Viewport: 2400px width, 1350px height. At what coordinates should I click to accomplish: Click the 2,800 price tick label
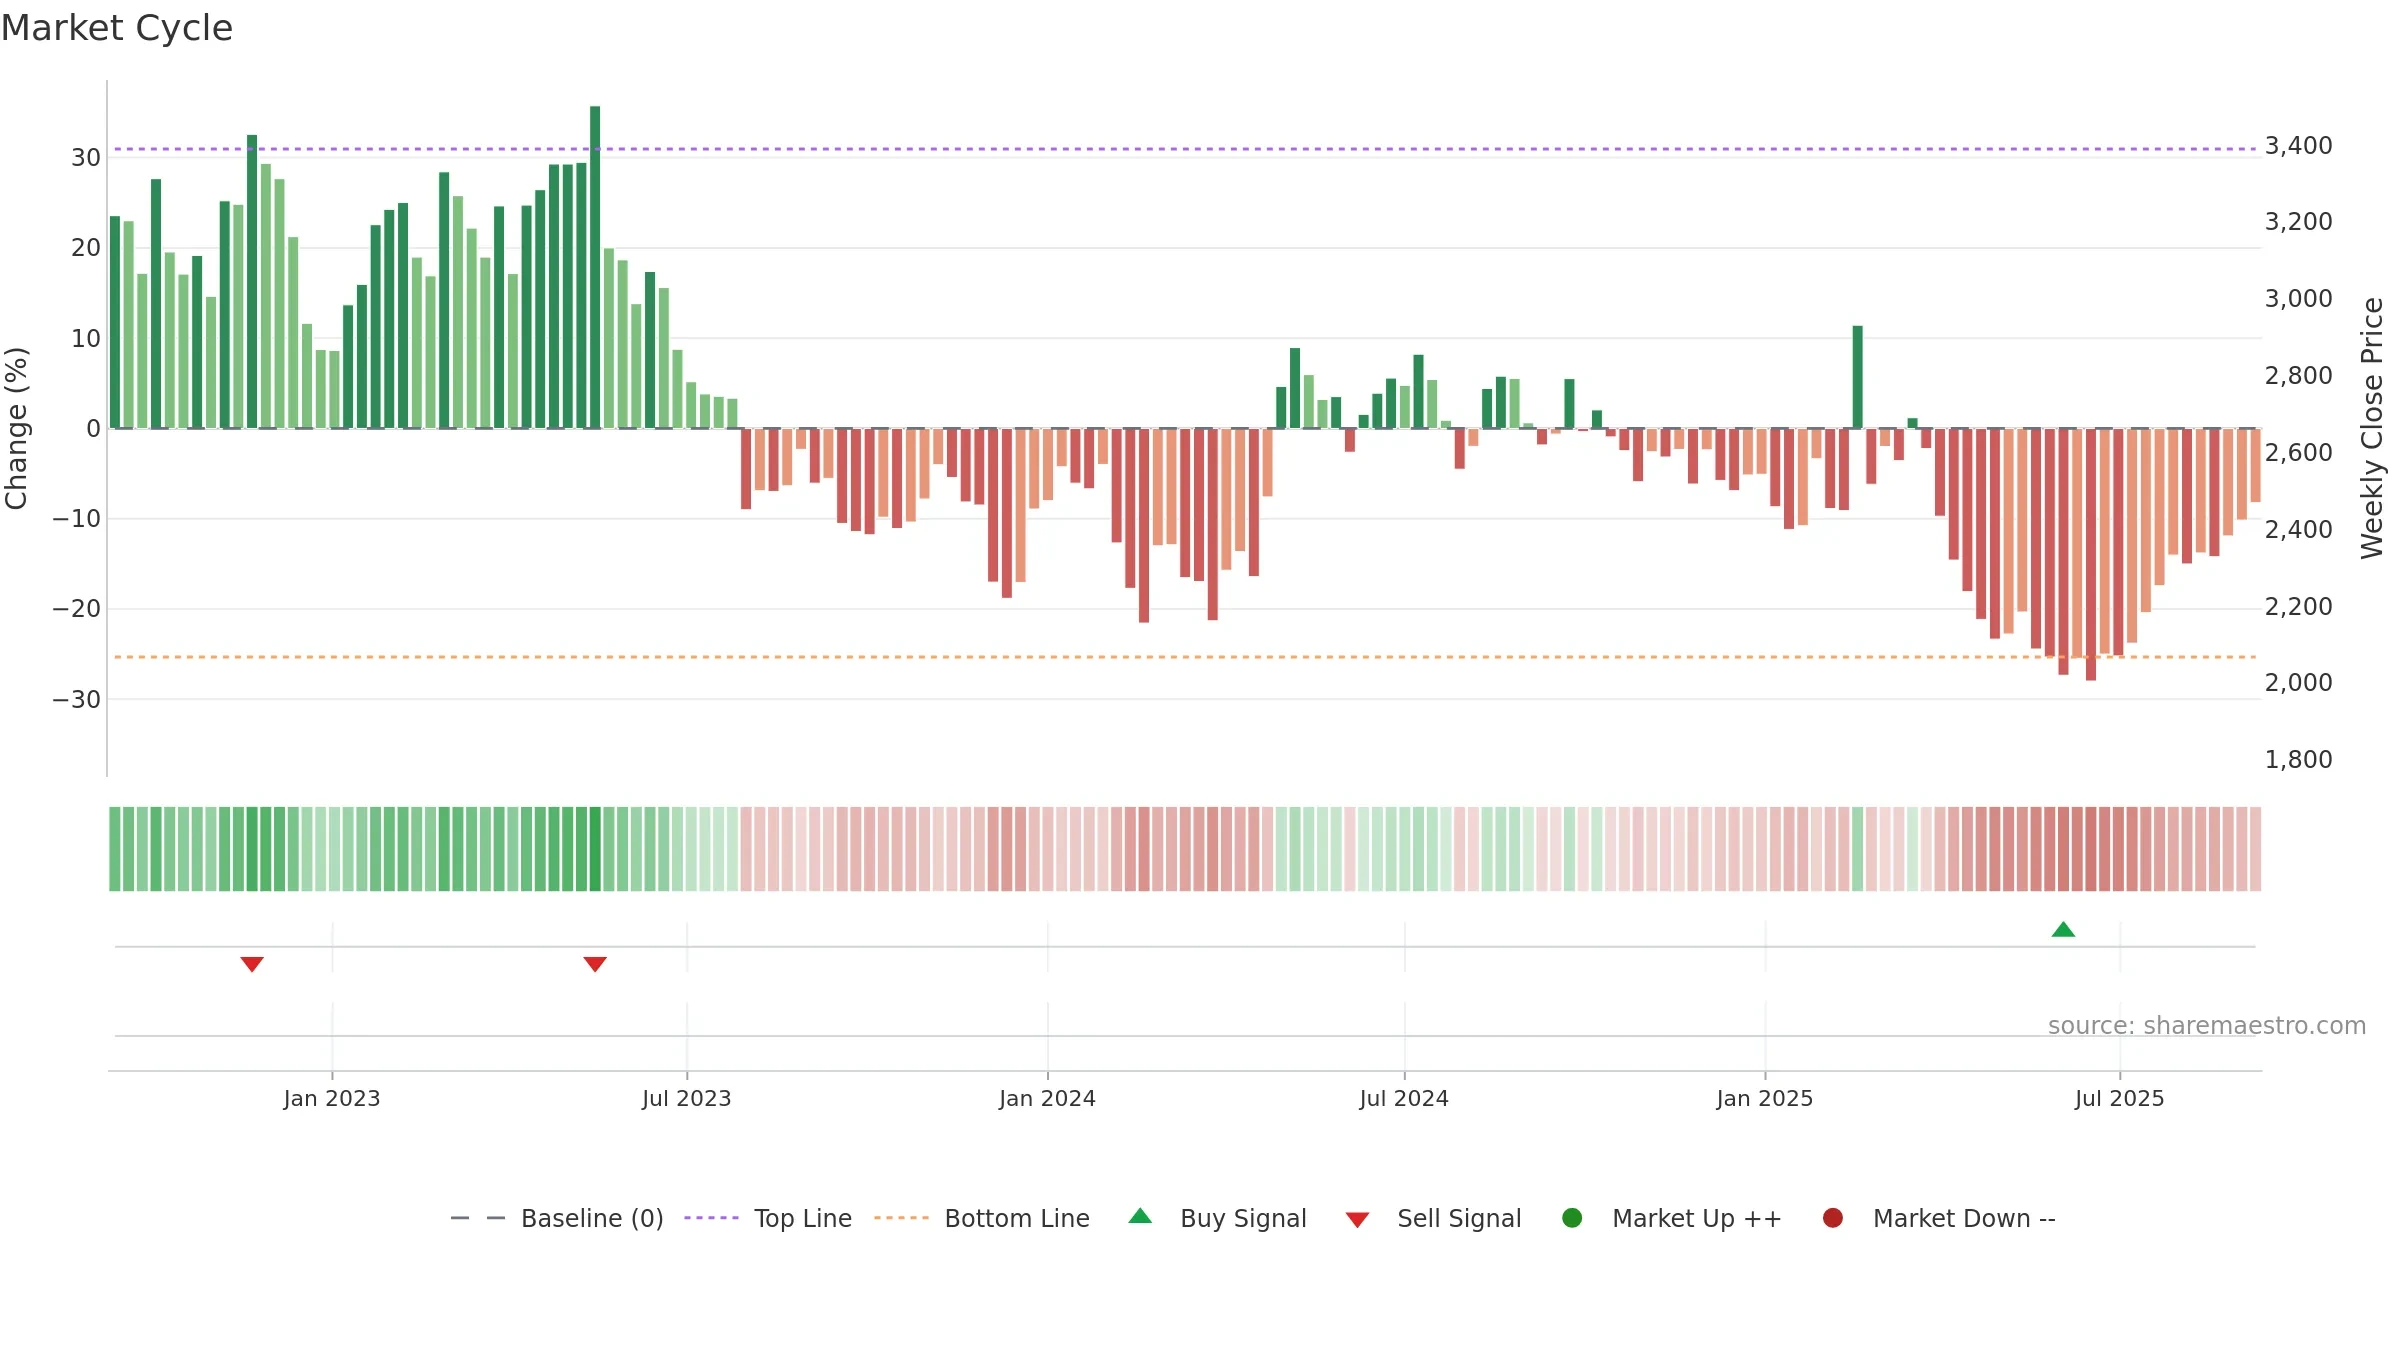pyautogui.click(x=2298, y=375)
